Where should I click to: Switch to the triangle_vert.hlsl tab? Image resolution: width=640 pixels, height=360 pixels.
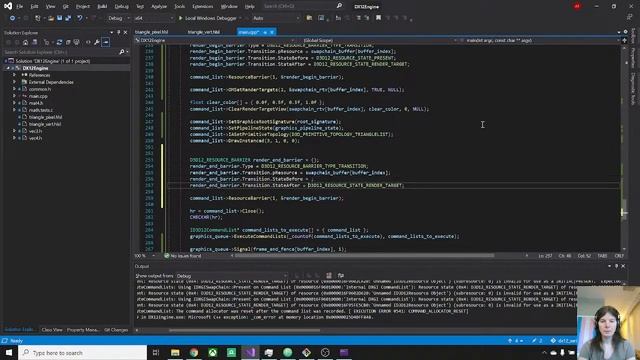pyautogui.click(x=204, y=32)
